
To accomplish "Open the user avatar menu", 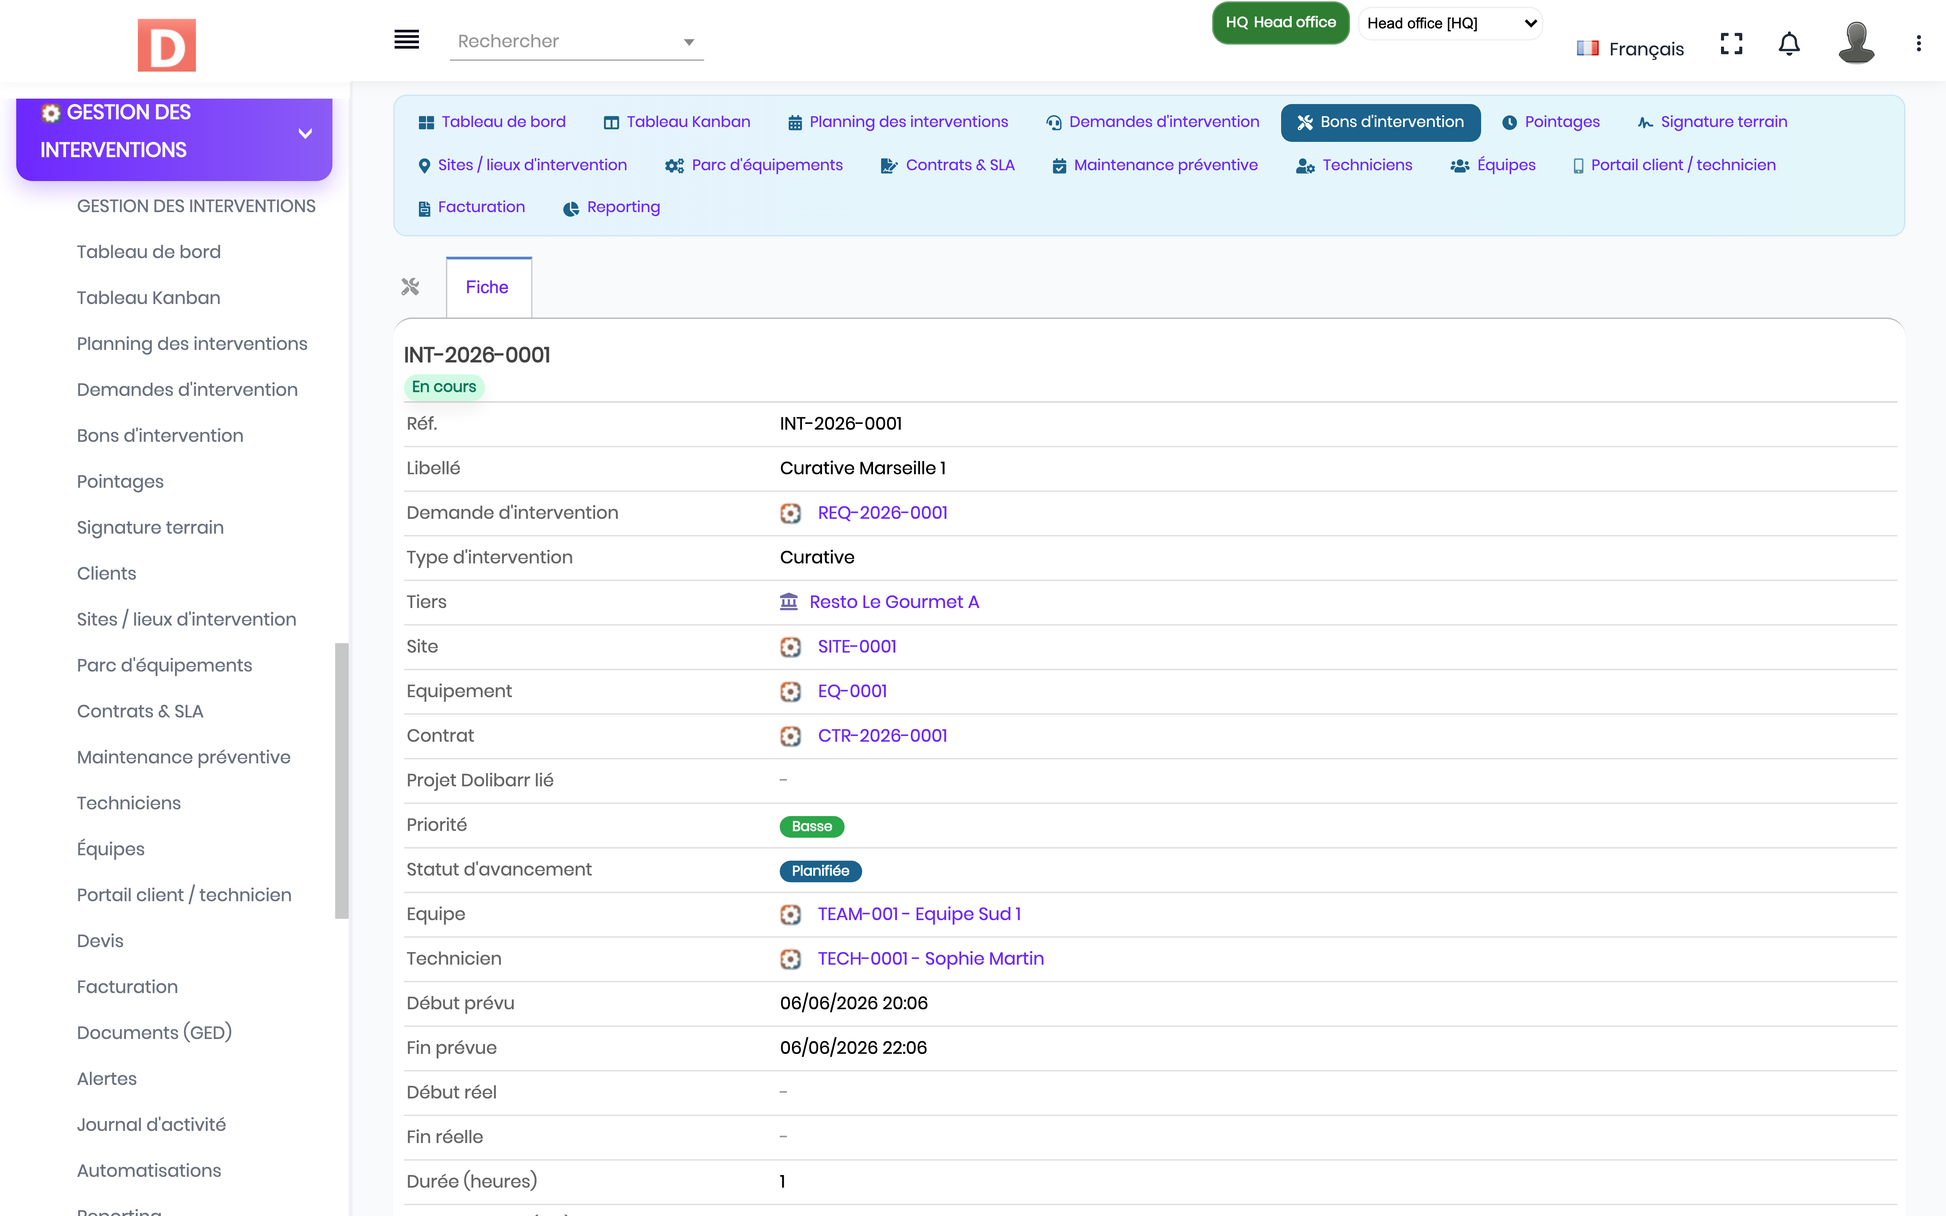I will [x=1856, y=43].
